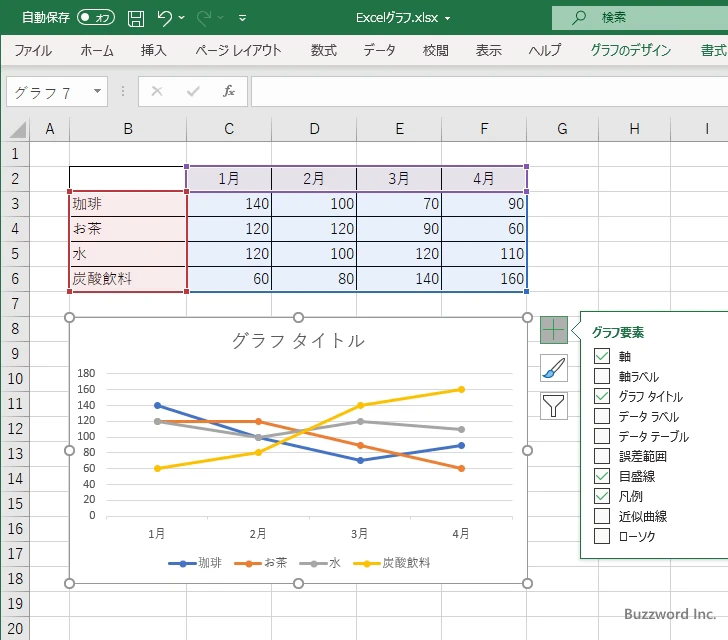
Task: Switch to the 挿入 tab
Action: 154,50
